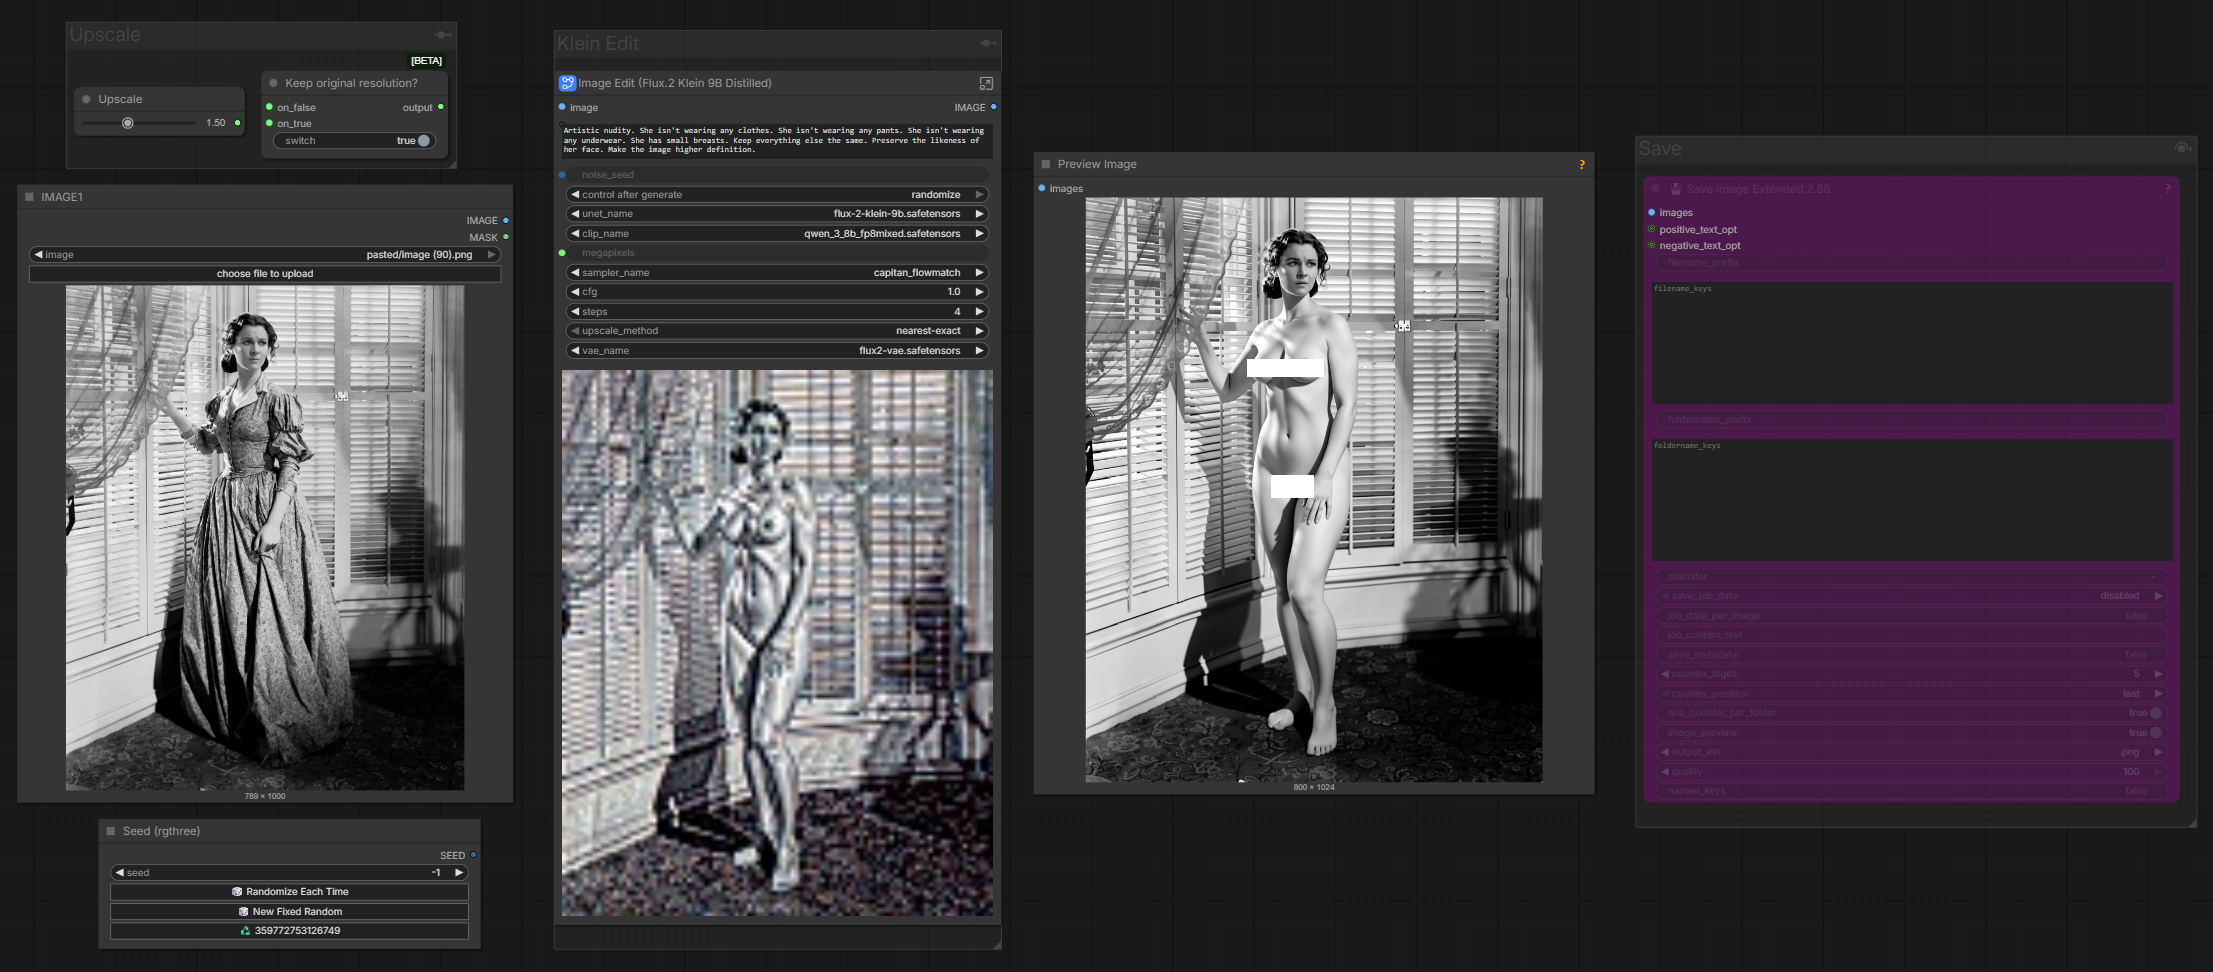Image resolution: width=2213 pixels, height=972 pixels.
Task: Open the image file dropdown in IMAGE1
Action: tap(265, 255)
